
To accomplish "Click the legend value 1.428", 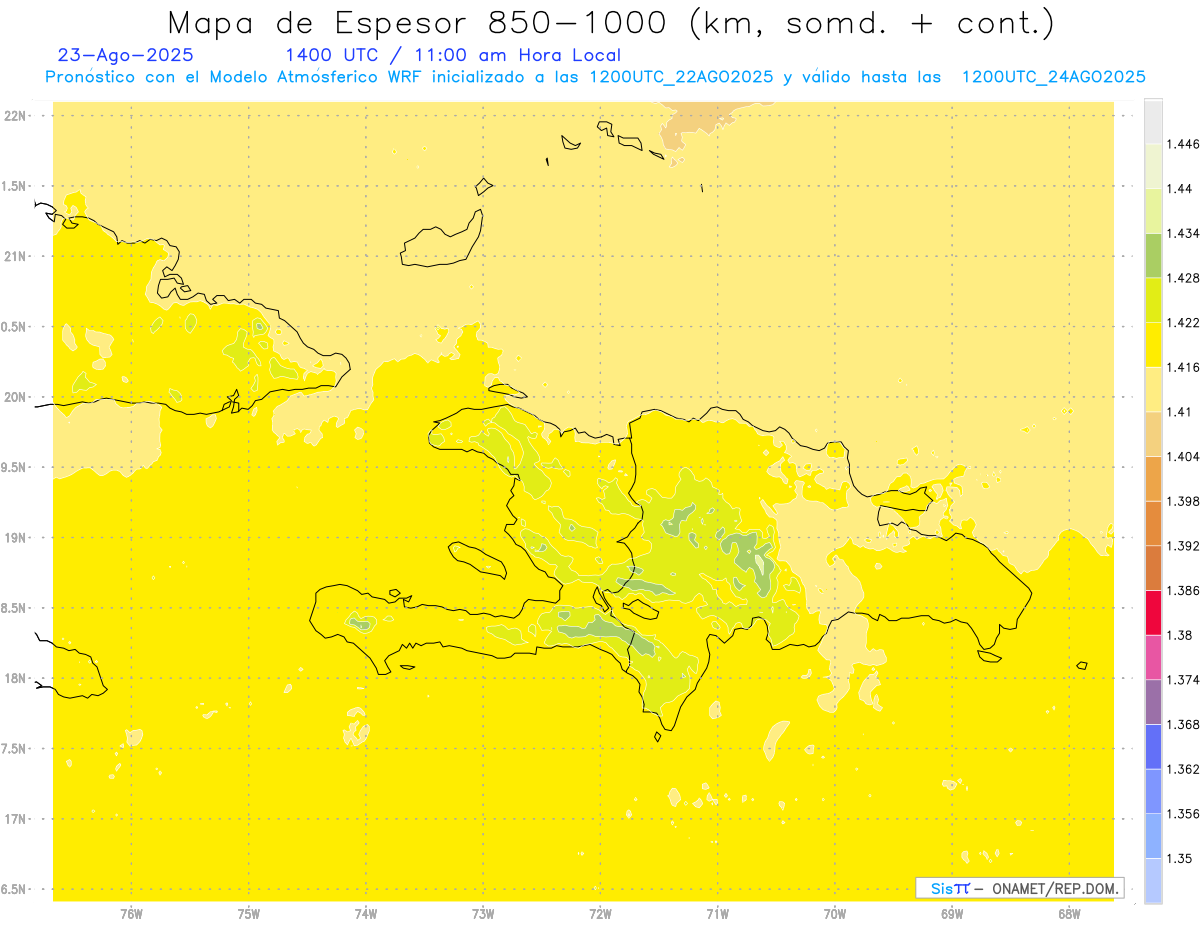I will click(1183, 278).
